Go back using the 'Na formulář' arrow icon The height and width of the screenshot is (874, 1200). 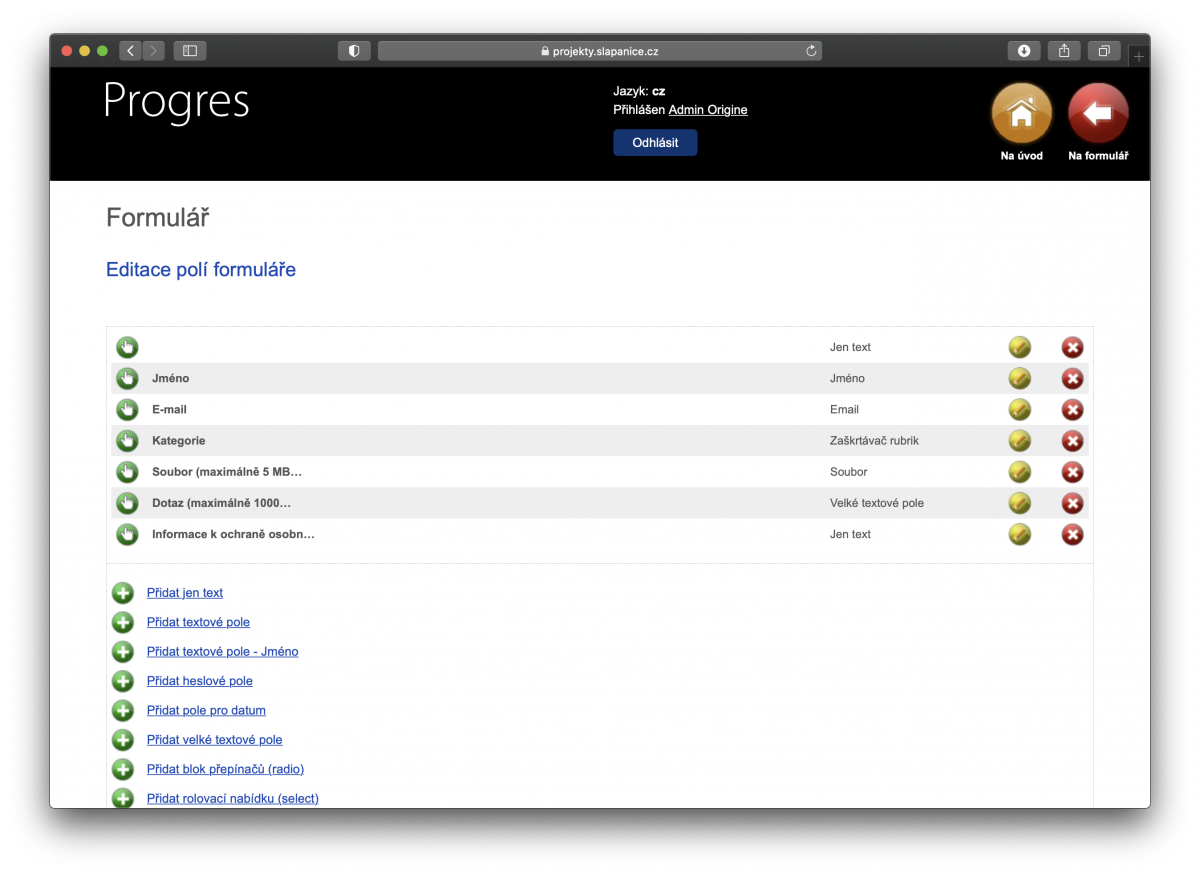pos(1097,113)
